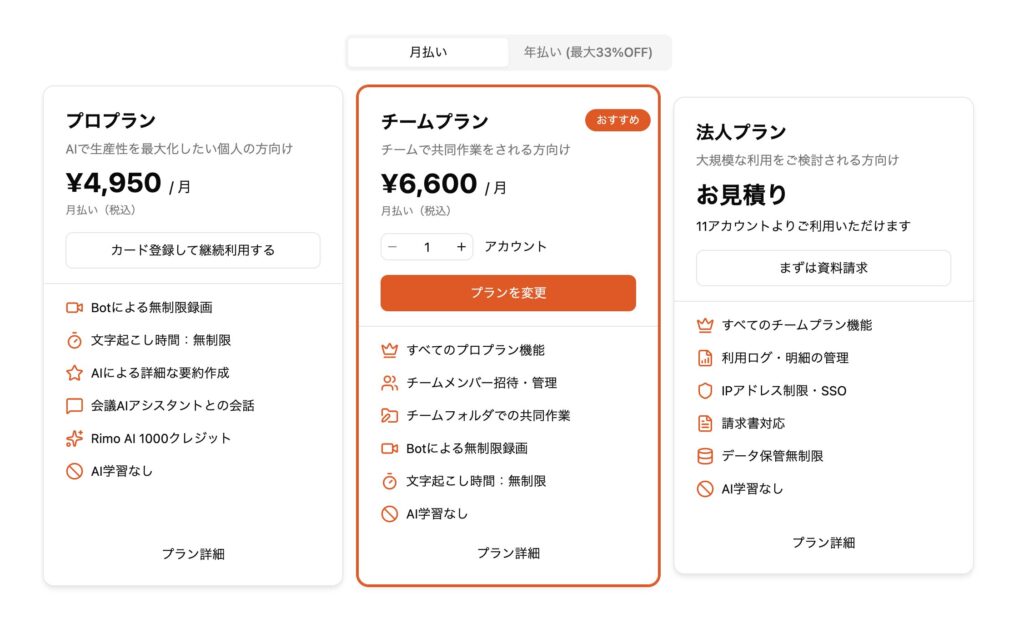Screen dimensions: 1024x618
Task: Click the prohibition icon next to AI学習なし on チームプラン
Action: tap(390, 513)
